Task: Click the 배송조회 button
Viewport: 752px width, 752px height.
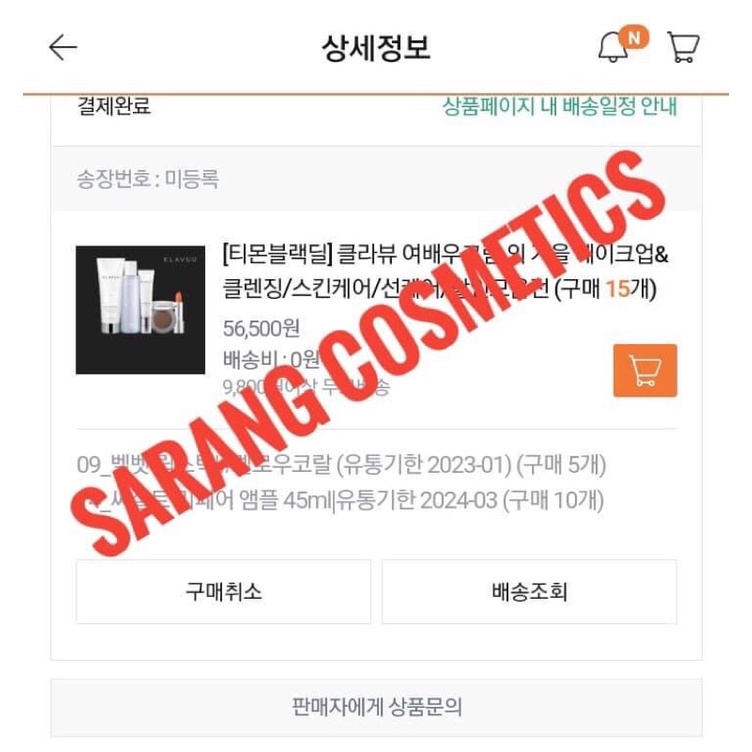Action: [529, 591]
